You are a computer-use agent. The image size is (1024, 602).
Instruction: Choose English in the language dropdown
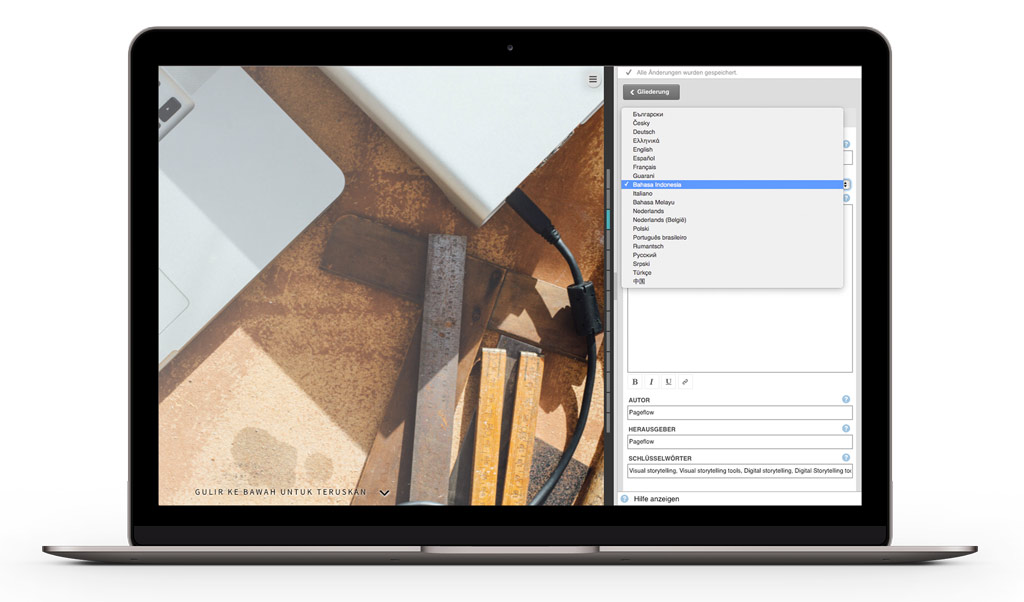coord(643,150)
